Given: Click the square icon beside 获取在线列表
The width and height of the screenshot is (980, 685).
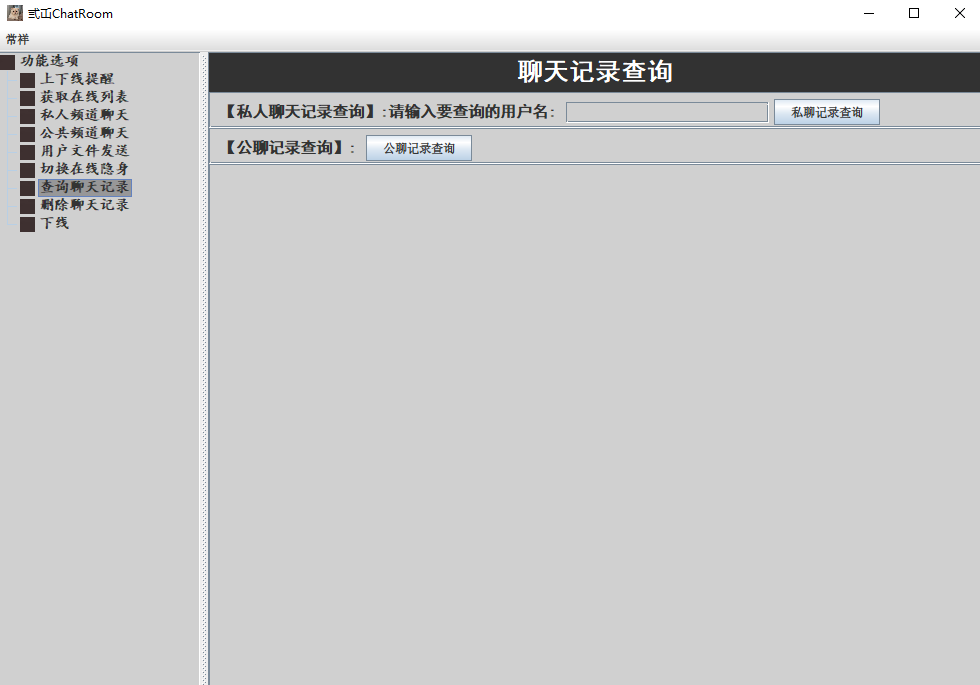Looking at the screenshot, I should (27, 96).
